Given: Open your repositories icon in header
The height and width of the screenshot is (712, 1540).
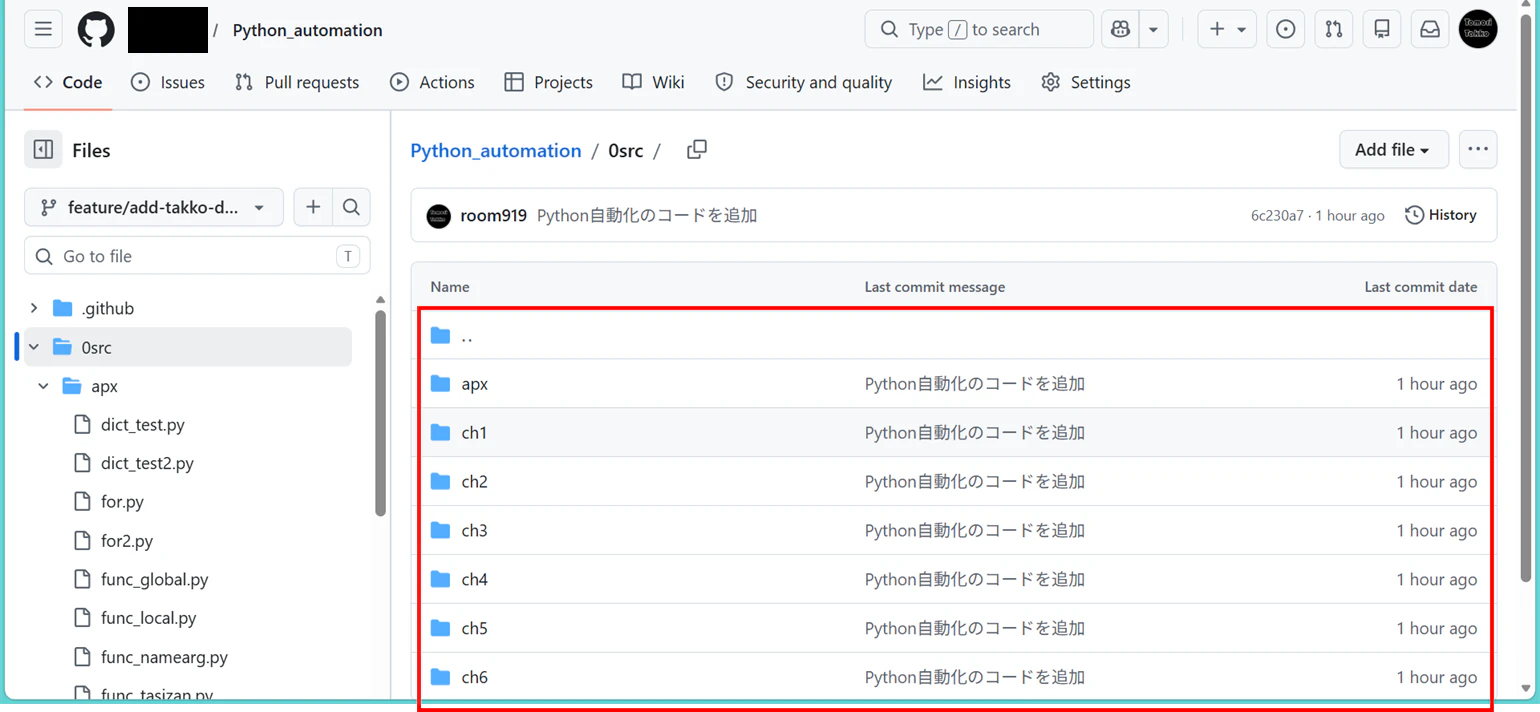Looking at the screenshot, I should pos(1382,30).
